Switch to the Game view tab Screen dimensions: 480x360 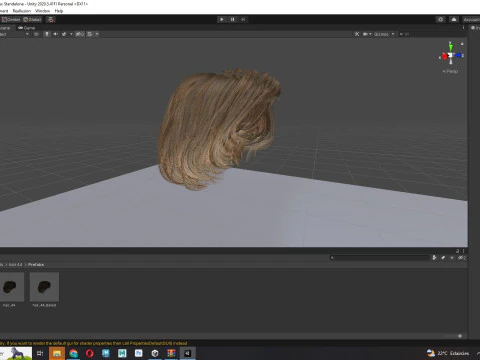click(x=27, y=28)
